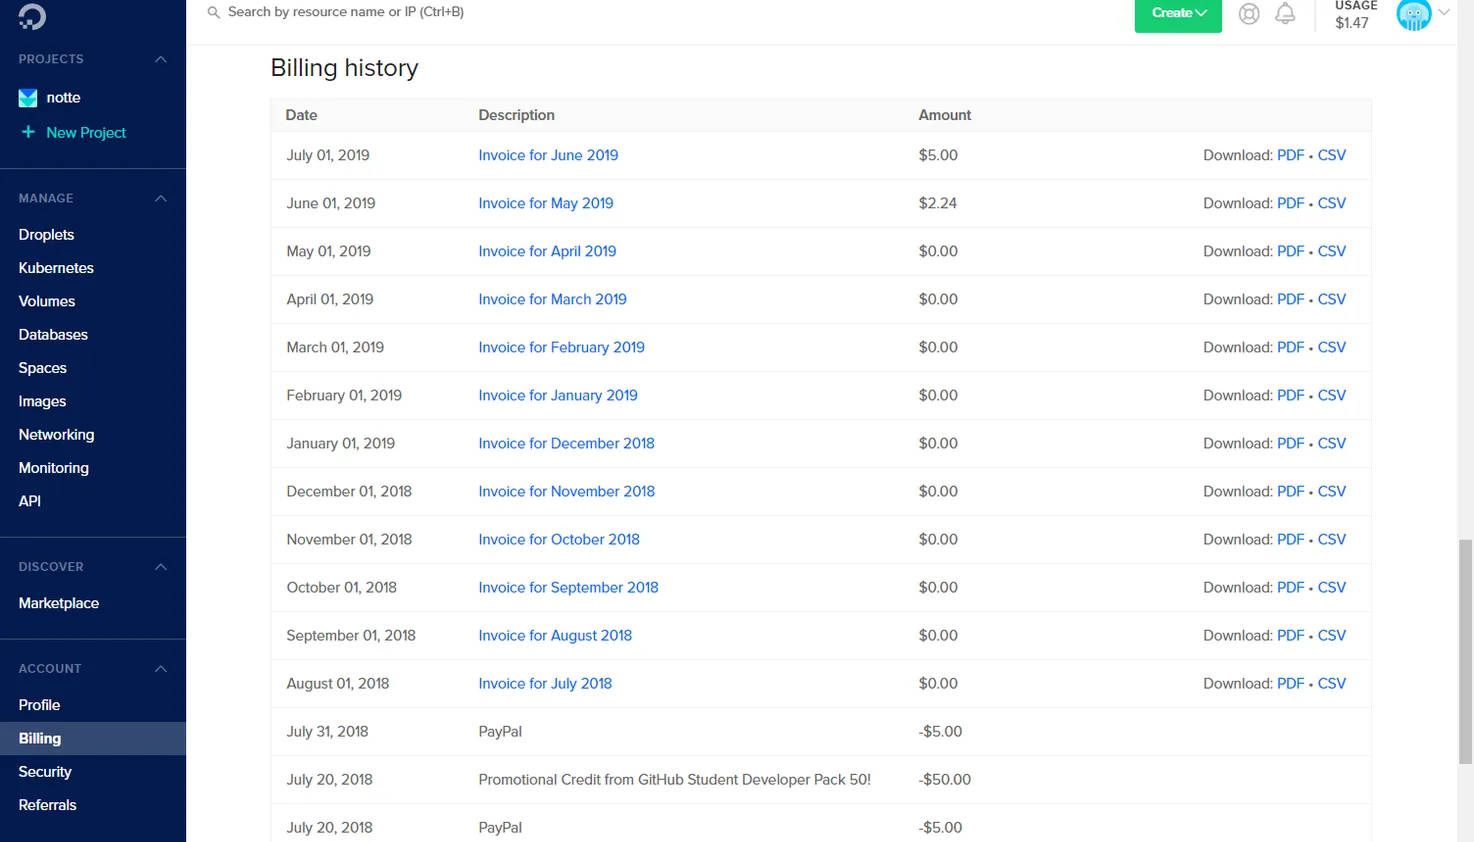Open the Security account page
This screenshot has height=842, width=1474.
click(x=45, y=772)
